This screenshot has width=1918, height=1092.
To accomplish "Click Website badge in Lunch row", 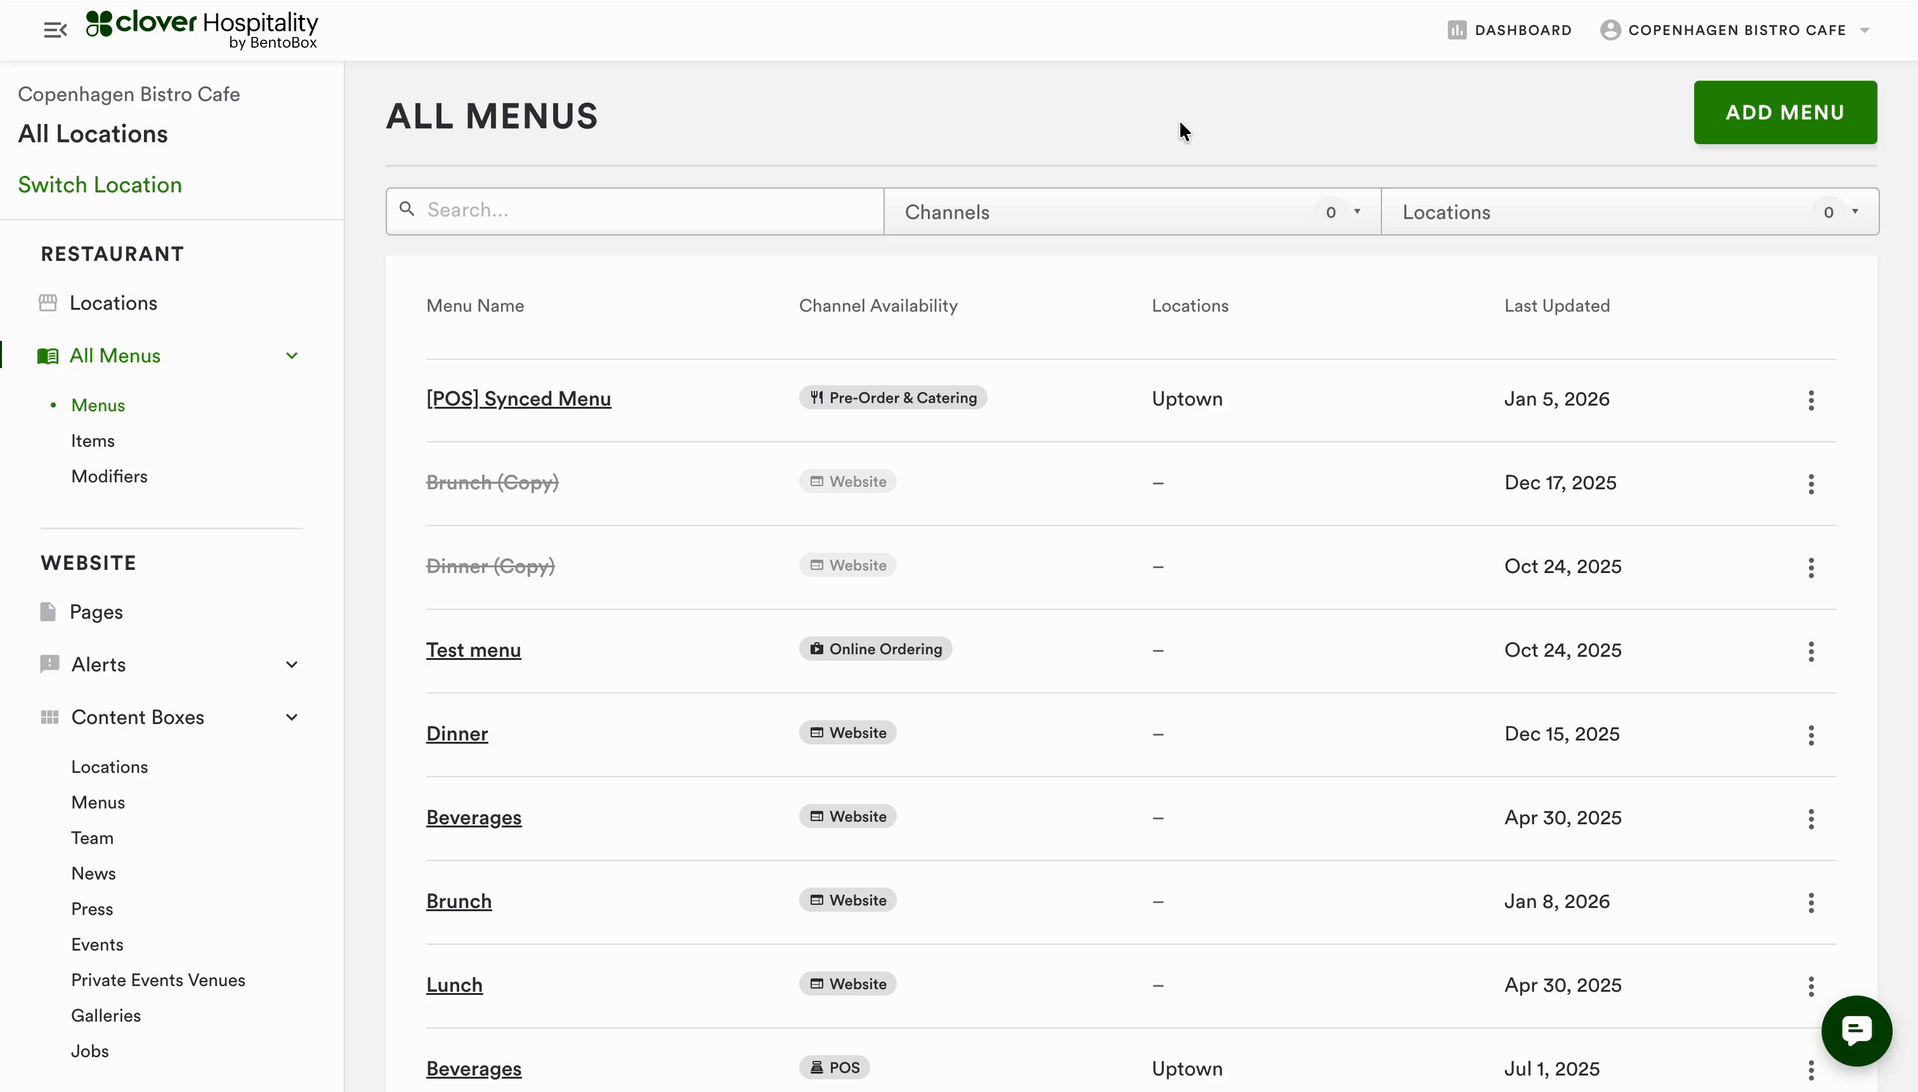I will point(848,984).
